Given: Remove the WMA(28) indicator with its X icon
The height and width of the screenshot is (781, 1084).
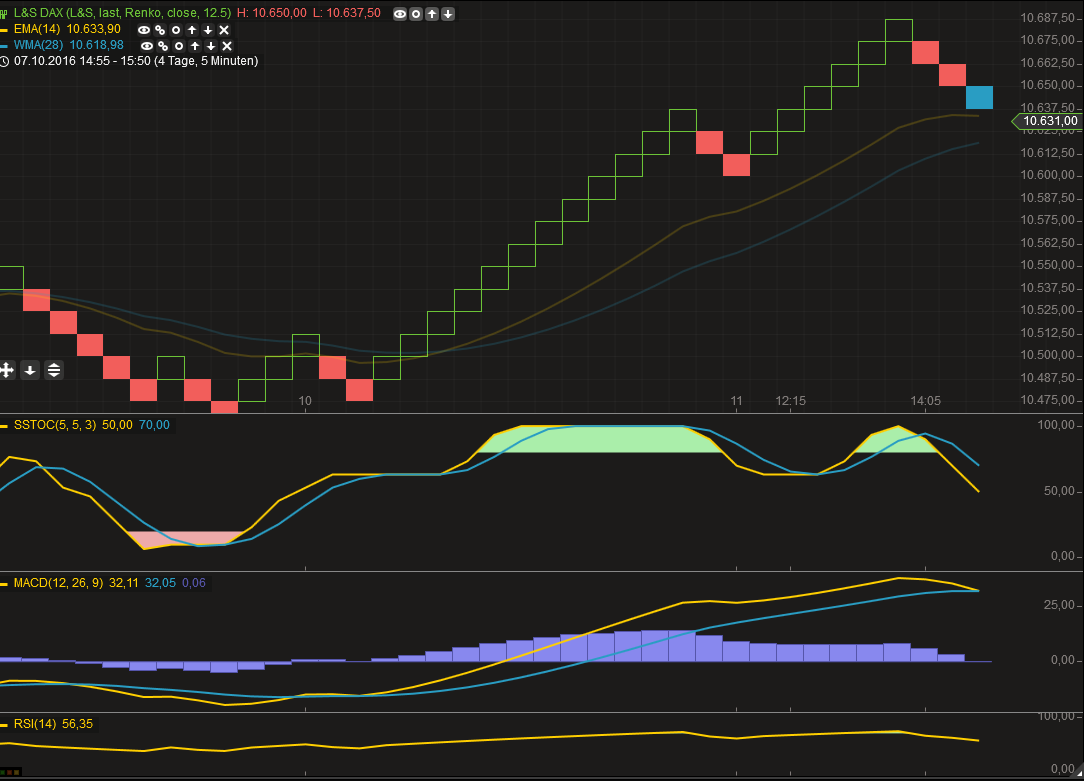Looking at the screenshot, I should pyautogui.click(x=225, y=45).
